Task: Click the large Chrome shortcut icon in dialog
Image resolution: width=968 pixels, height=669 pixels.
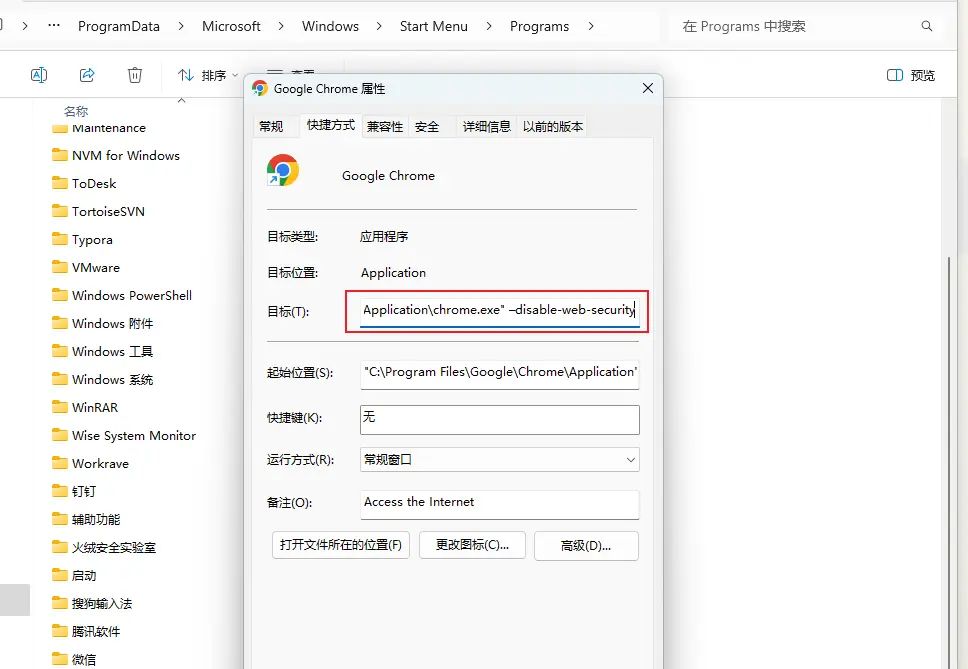Action: (x=283, y=170)
